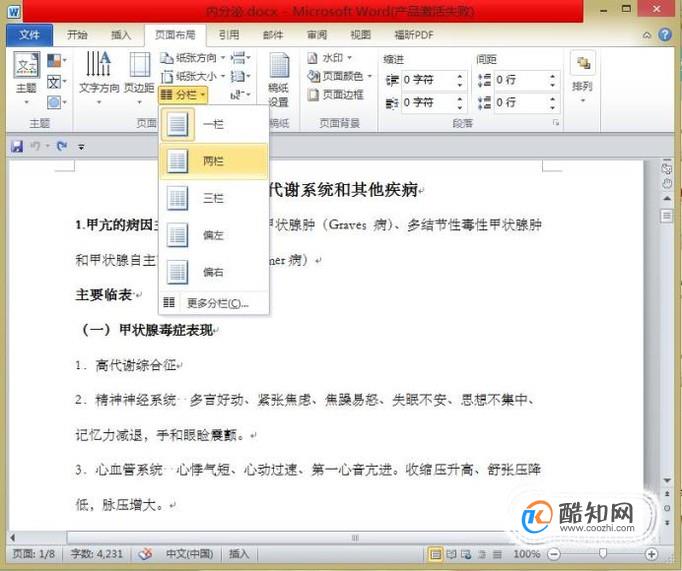This screenshot has width=682, height=571.
Task: Open Word Help question mark
Action: [665, 35]
